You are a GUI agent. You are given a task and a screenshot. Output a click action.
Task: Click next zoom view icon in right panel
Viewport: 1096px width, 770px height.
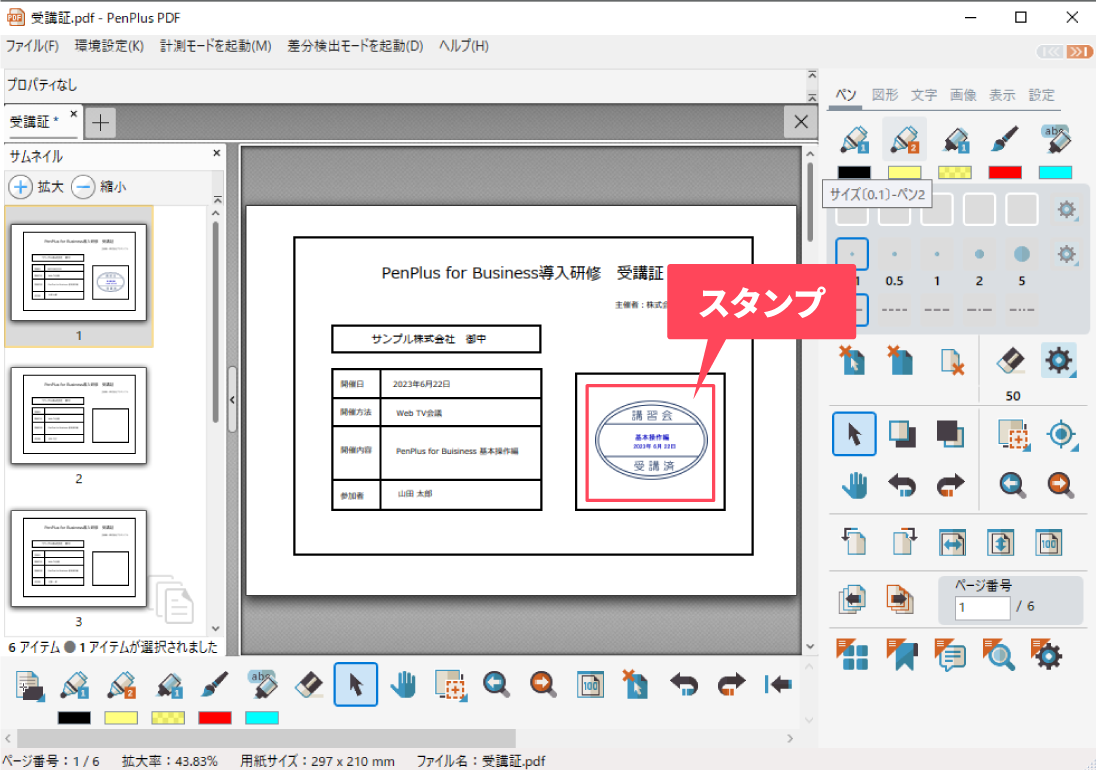coord(1060,485)
